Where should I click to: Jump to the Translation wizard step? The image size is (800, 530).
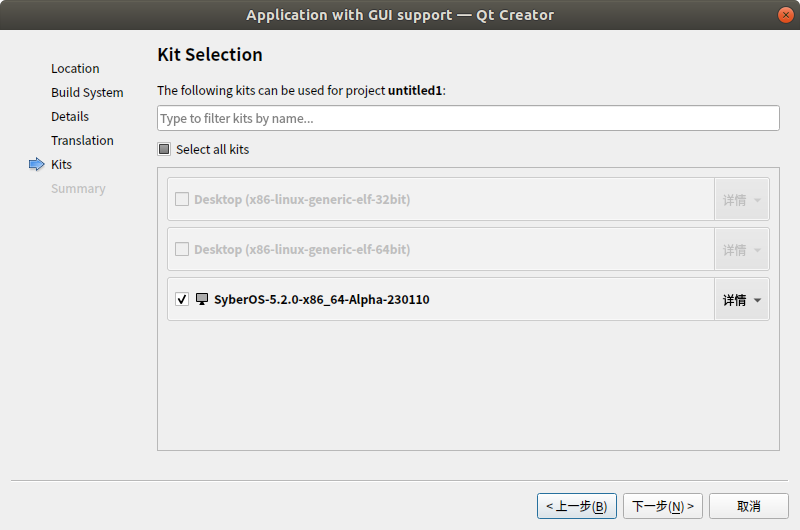pyautogui.click(x=82, y=141)
